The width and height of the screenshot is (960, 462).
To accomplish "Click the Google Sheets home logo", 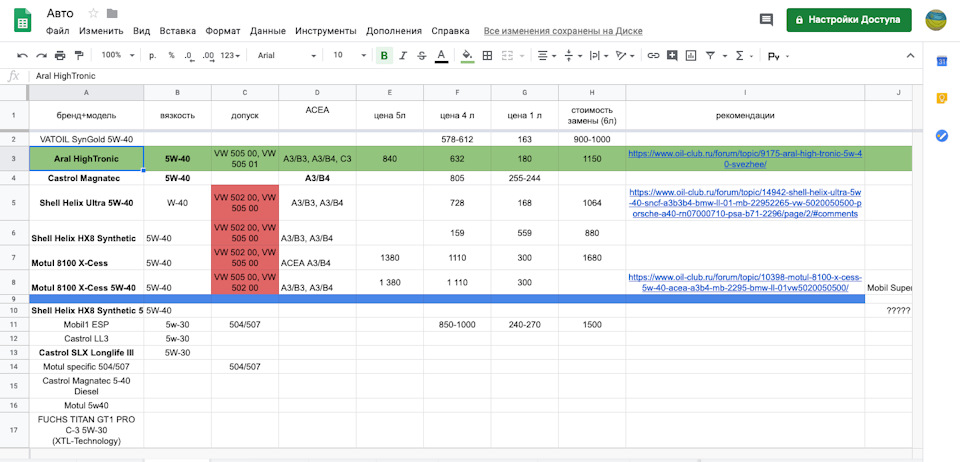I will (23, 21).
